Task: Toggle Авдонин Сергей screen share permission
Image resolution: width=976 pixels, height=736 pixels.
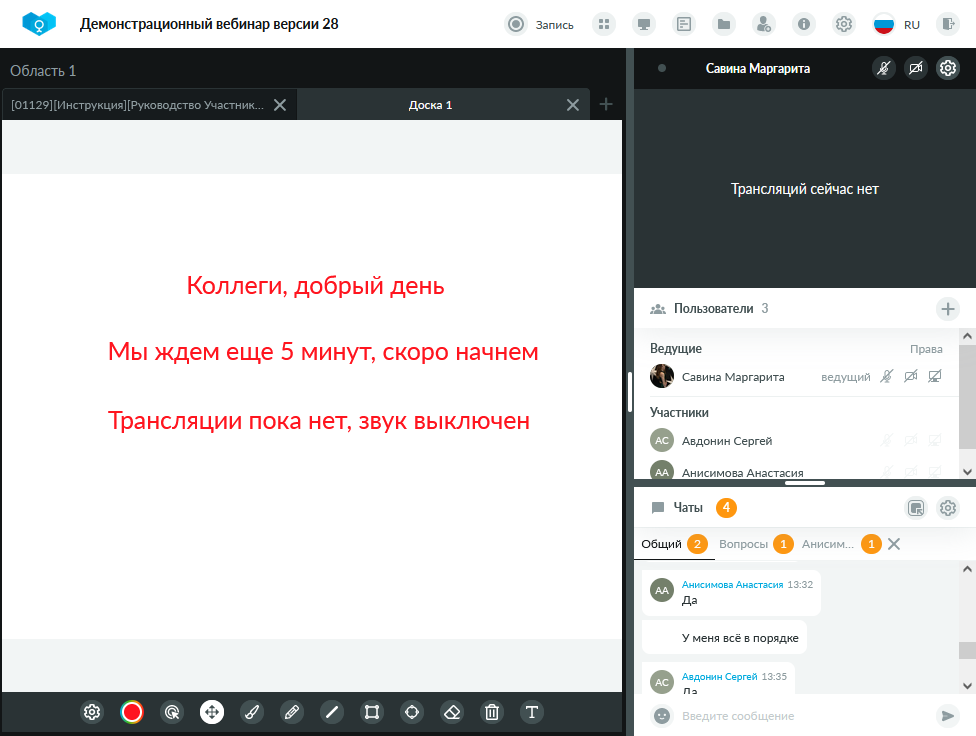Action: tap(934, 440)
